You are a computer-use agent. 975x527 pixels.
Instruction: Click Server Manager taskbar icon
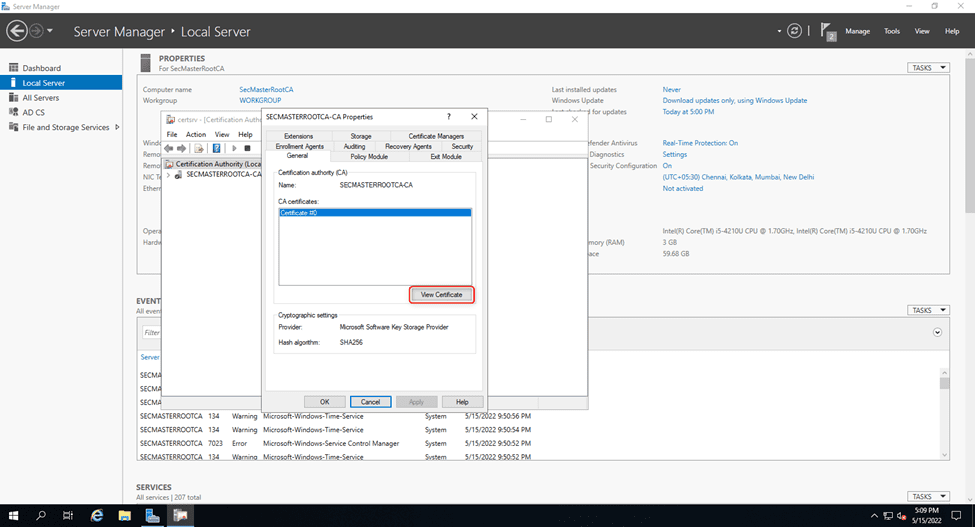click(152, 516)
